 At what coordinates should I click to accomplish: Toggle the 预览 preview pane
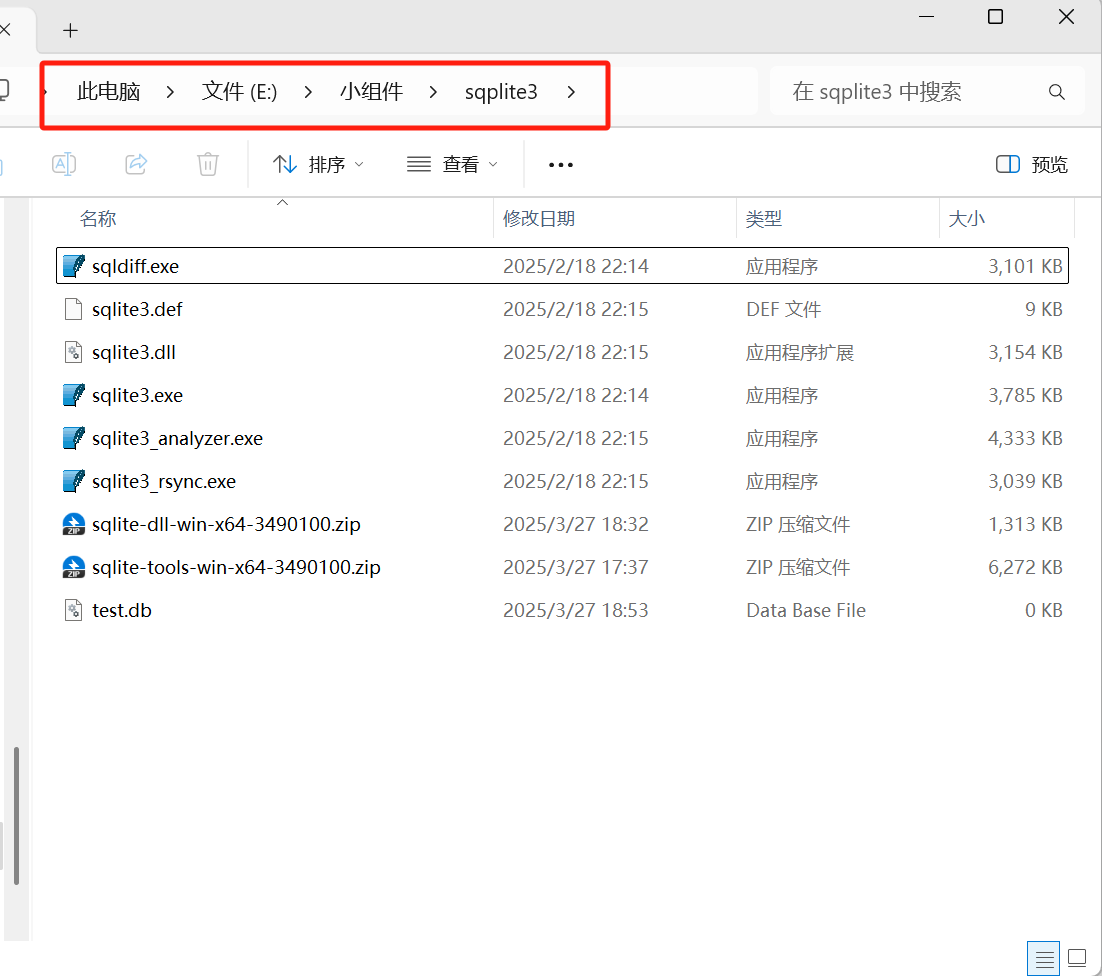1032,164
